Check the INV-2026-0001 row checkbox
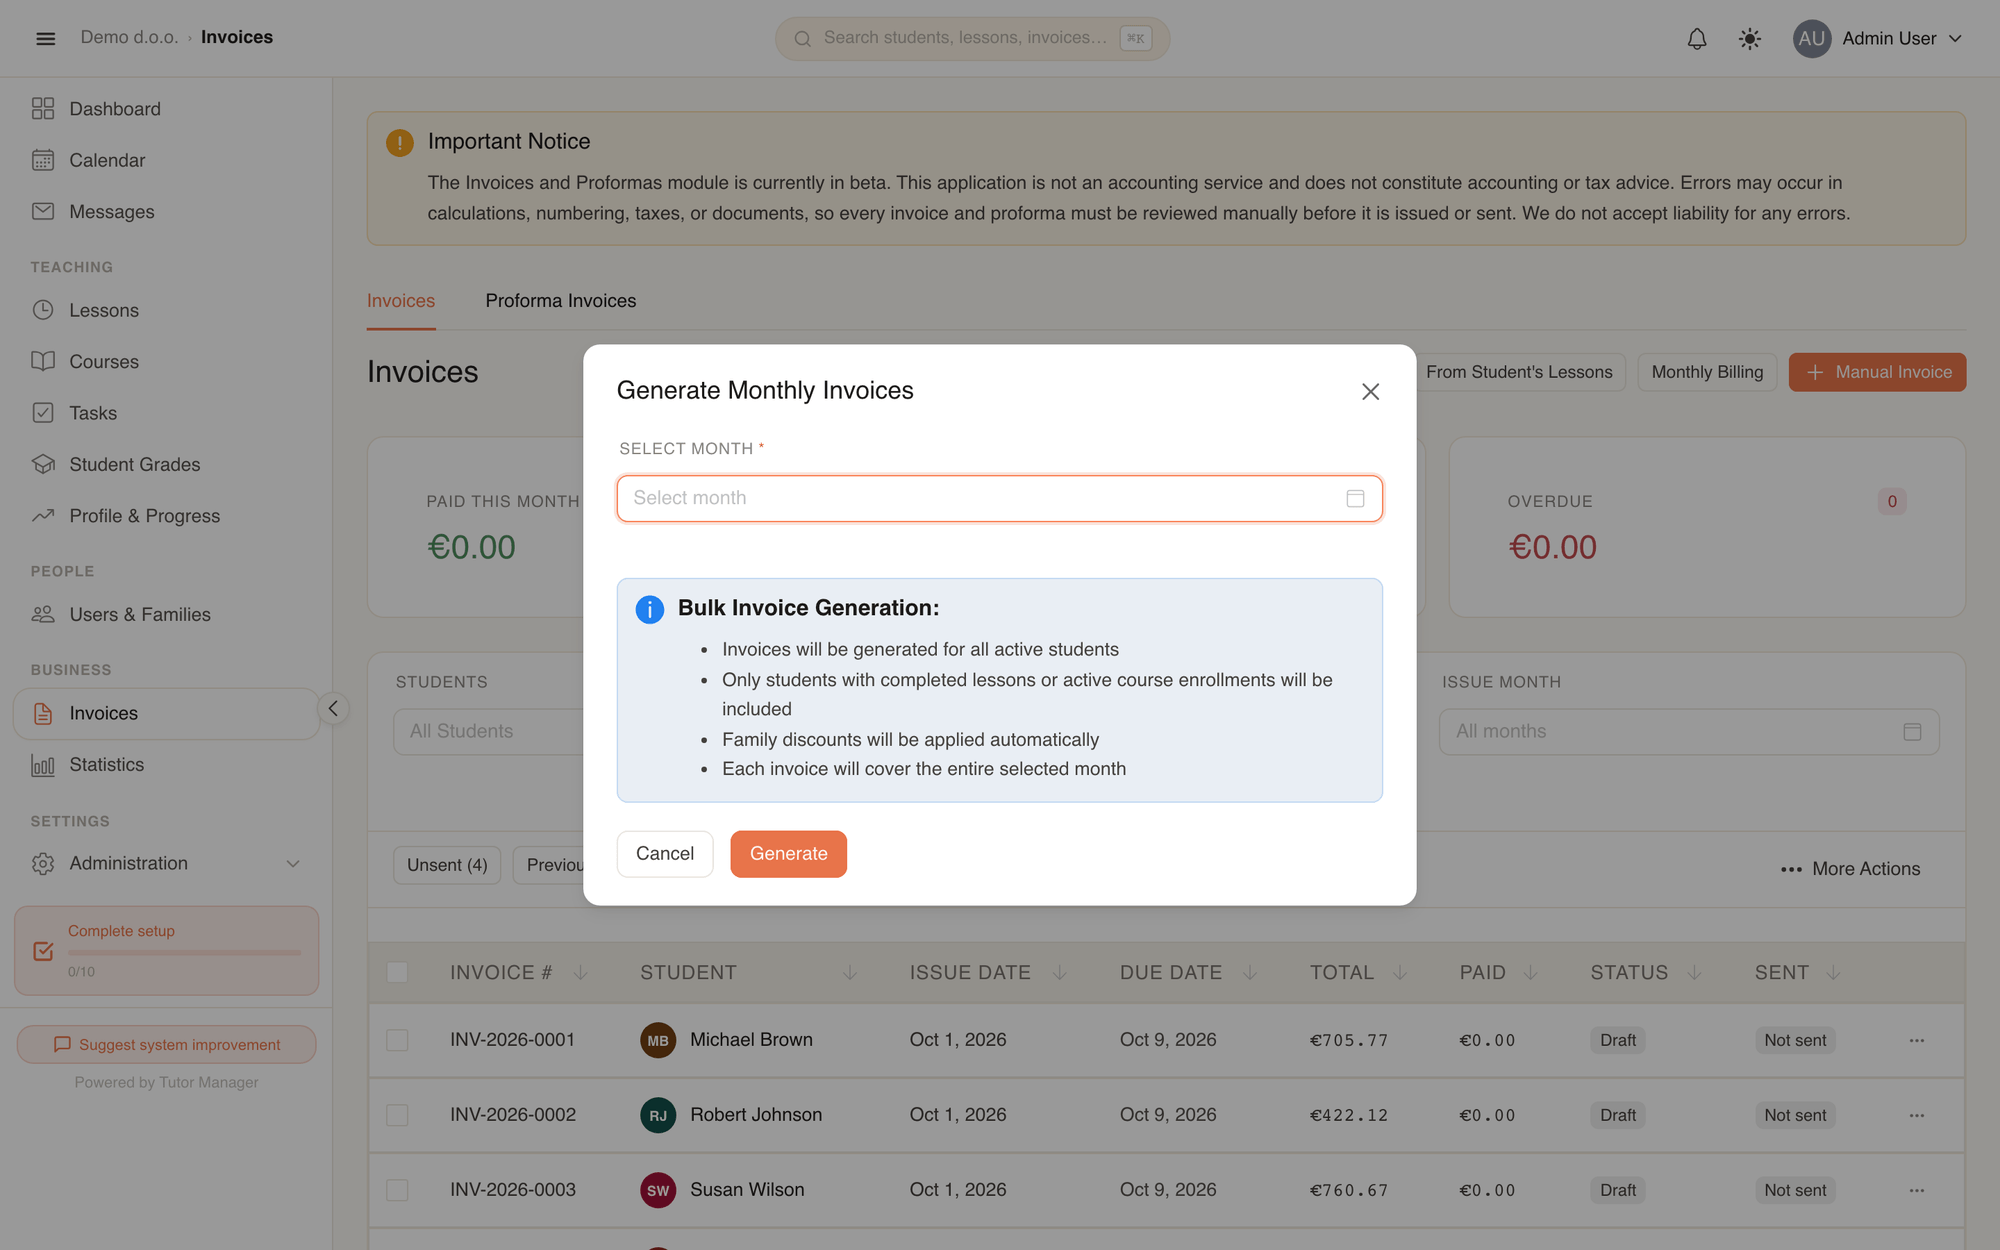 point(397,1040)
